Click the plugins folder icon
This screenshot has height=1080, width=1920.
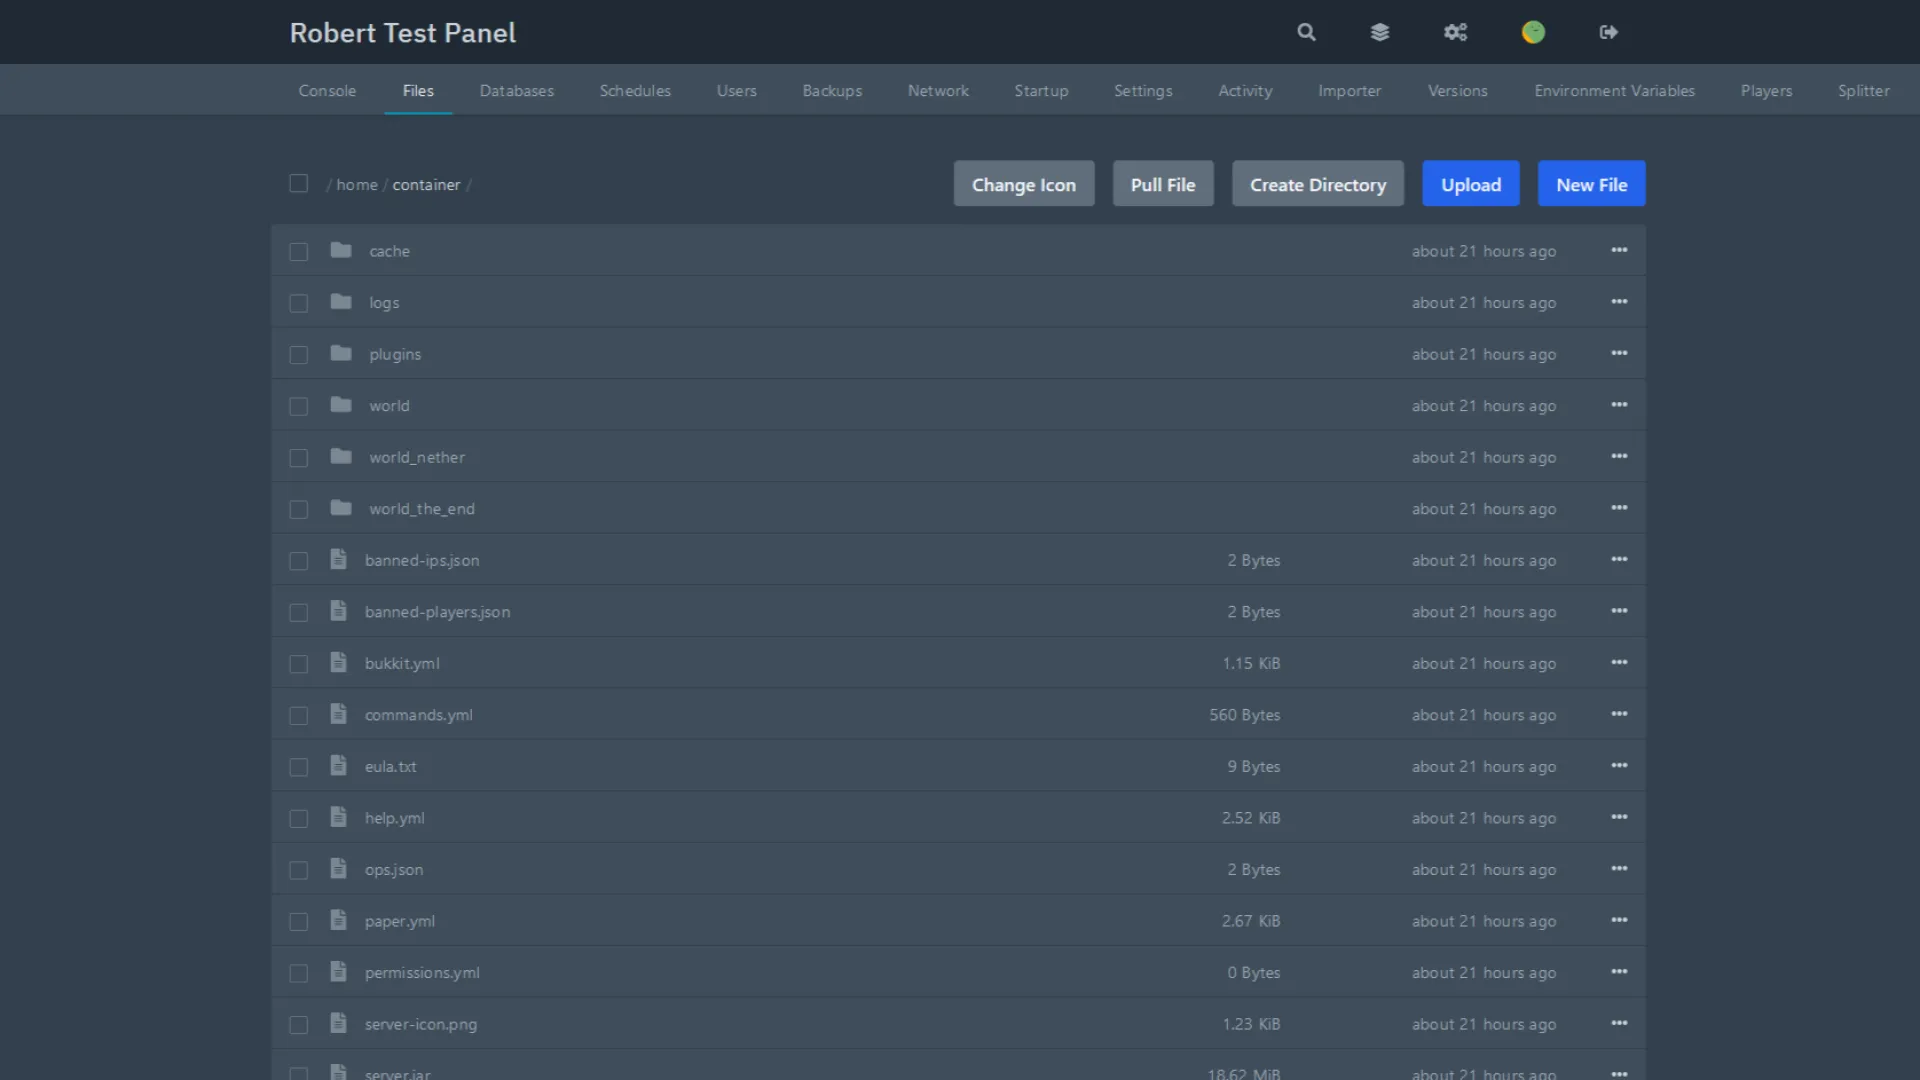pyautogui.click(x=341, y=353)
